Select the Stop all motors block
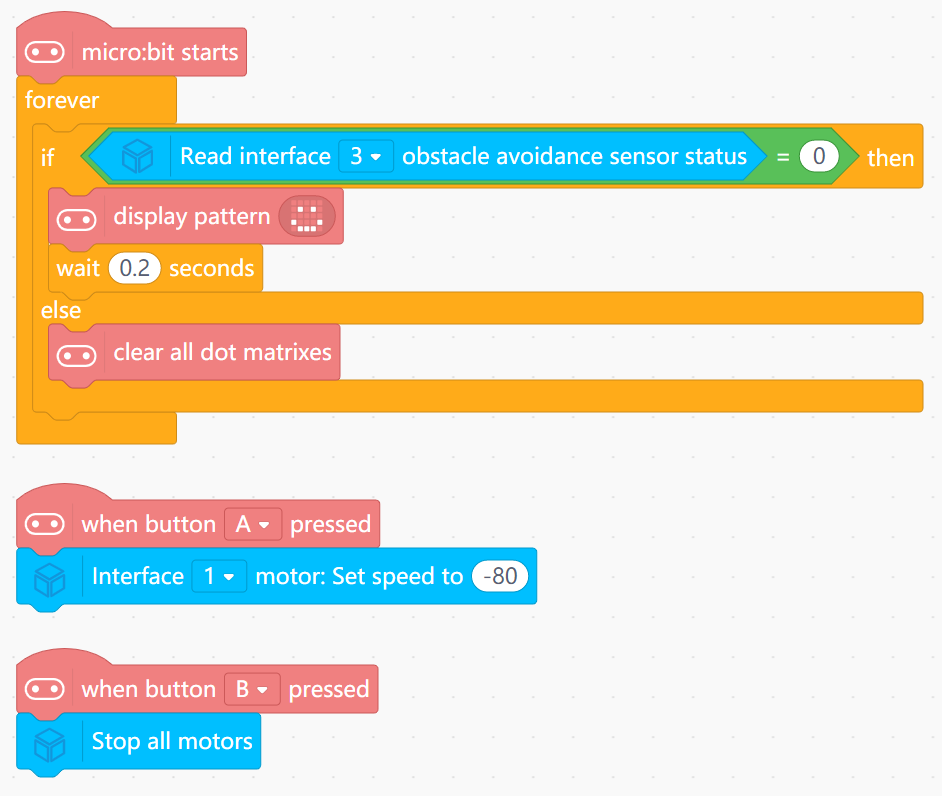This screenshot has width=942, height=796. tap(172, 742)
